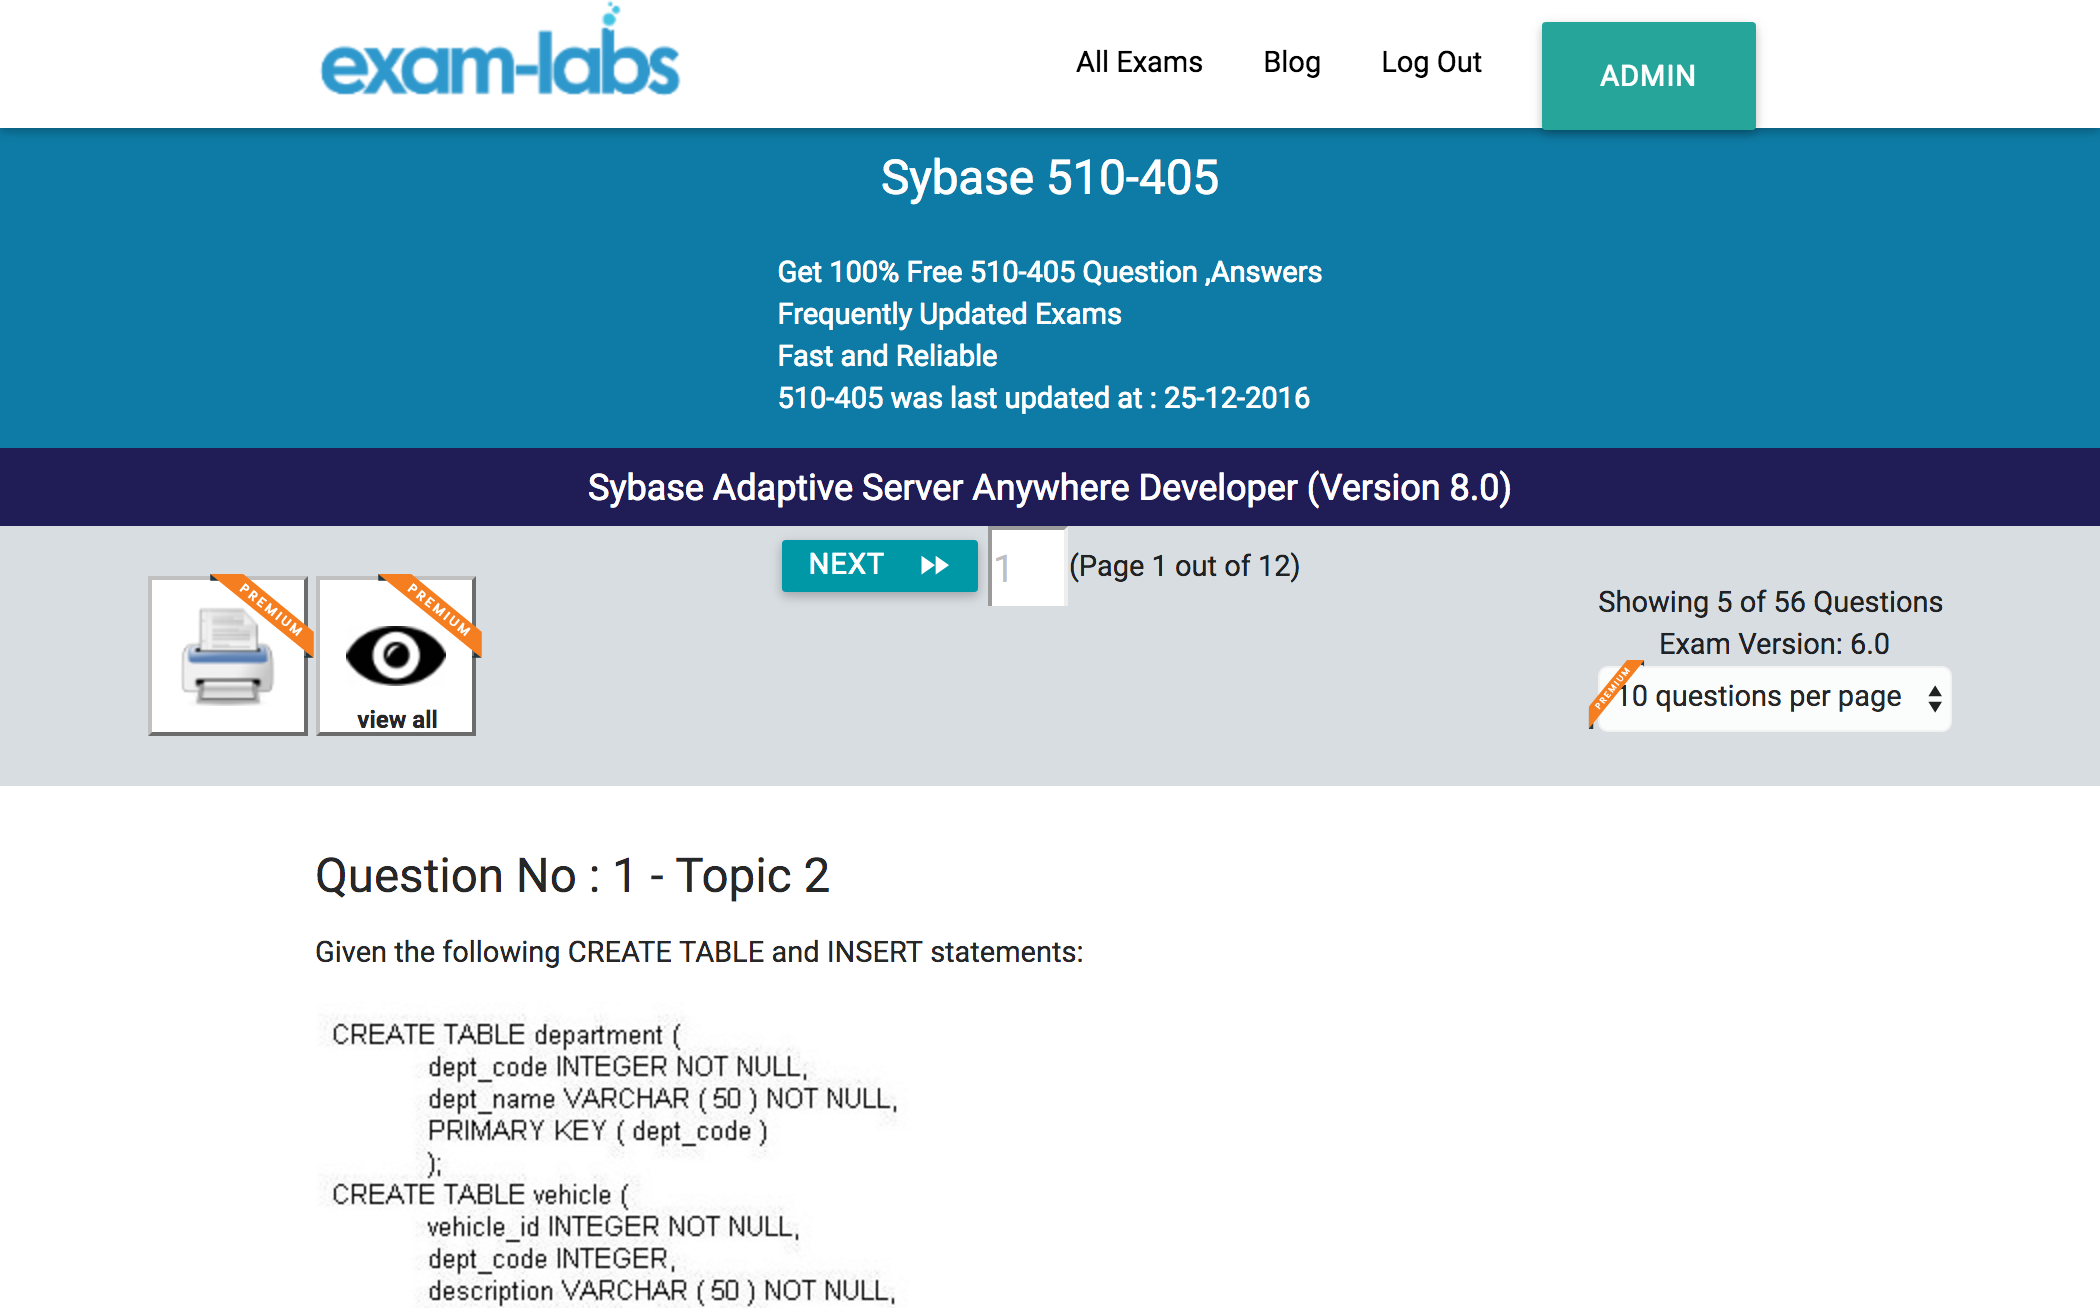
Task: Click the Given the following CREATE TABLE sentence
Action: [699, 952]
